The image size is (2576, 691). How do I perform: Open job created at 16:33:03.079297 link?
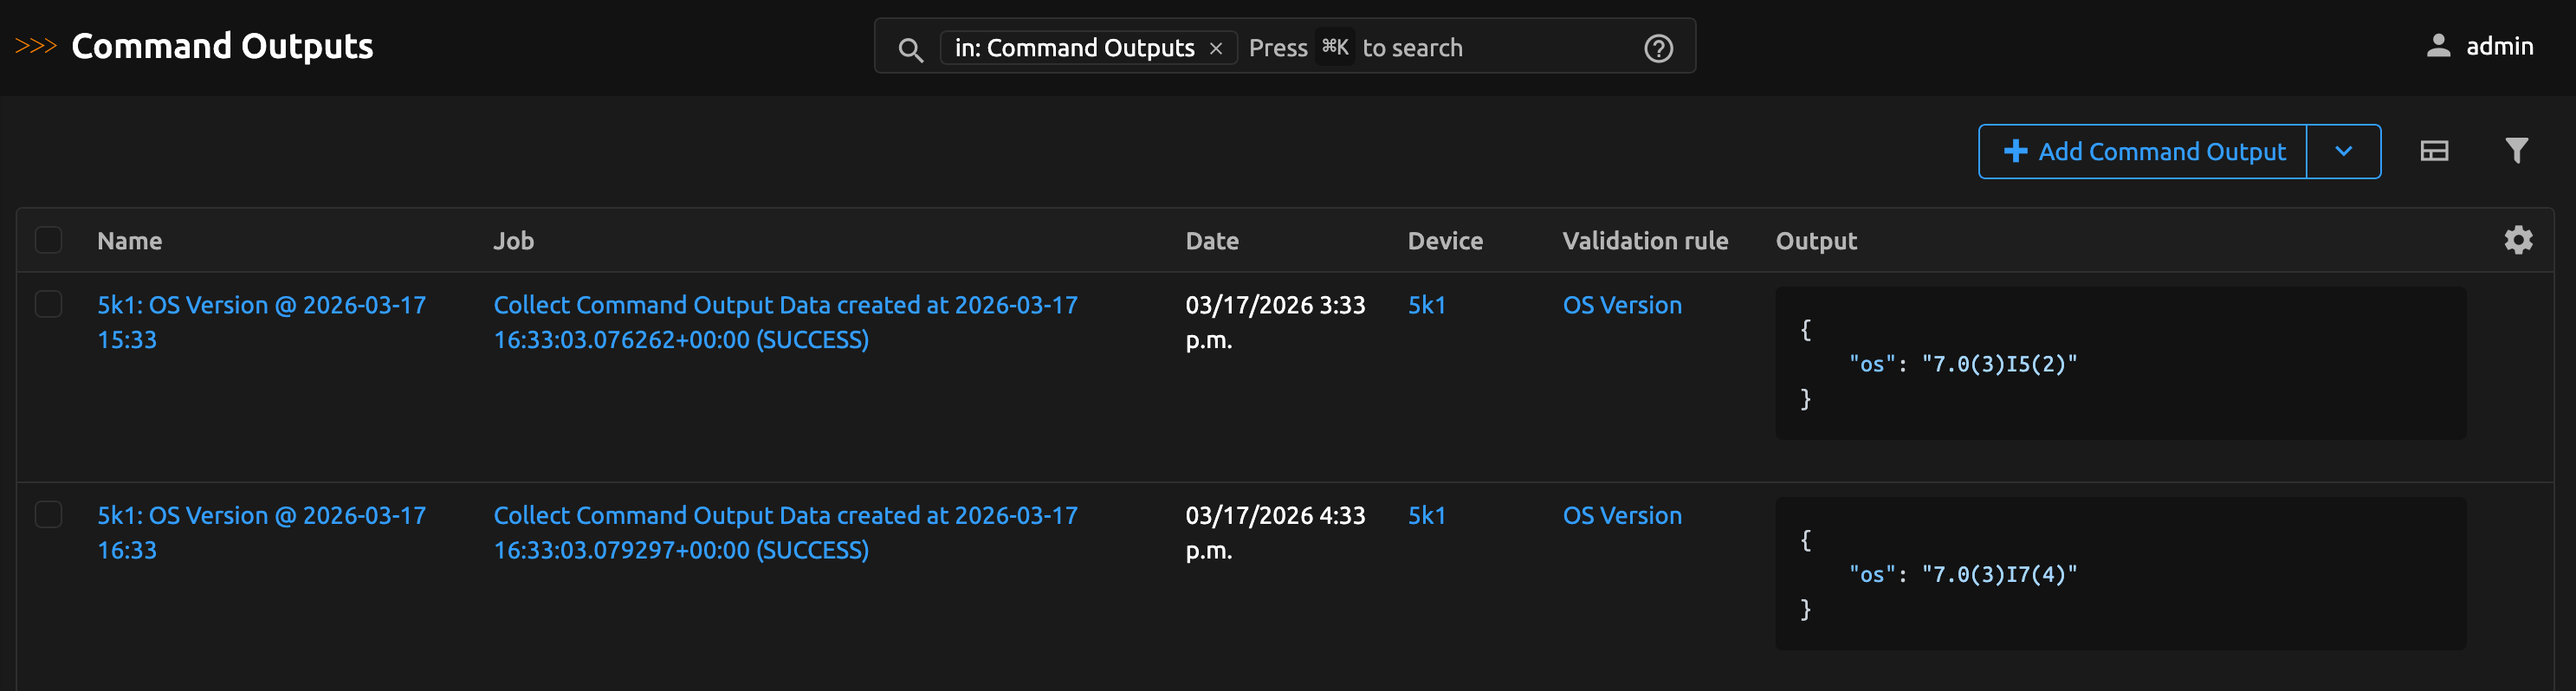coord(785,532)
